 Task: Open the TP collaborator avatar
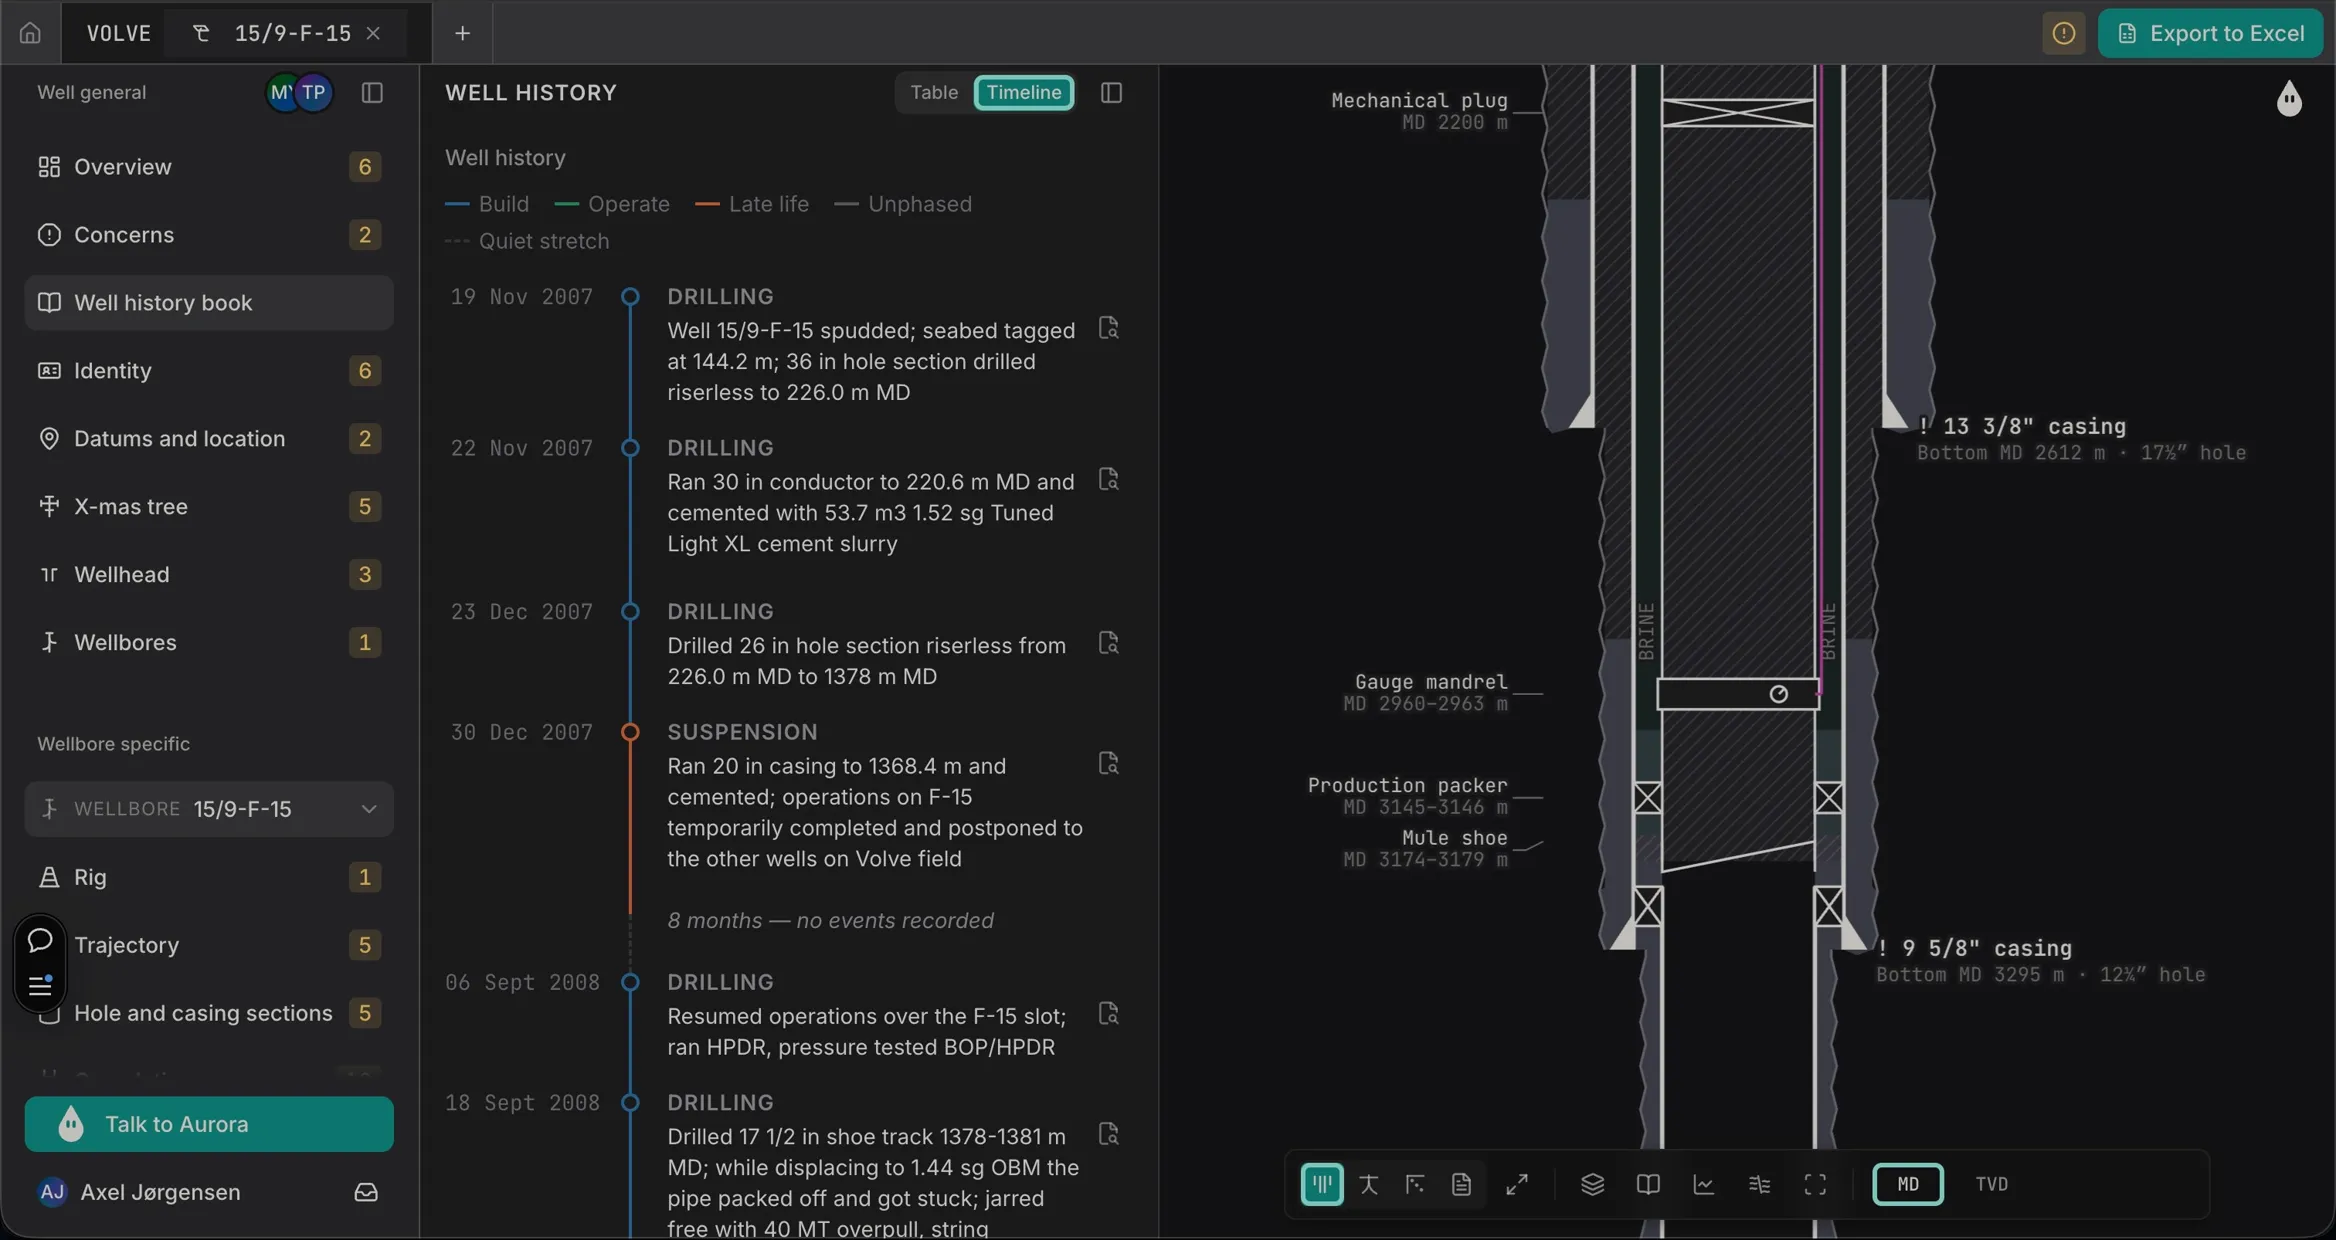tap(314, 92)
